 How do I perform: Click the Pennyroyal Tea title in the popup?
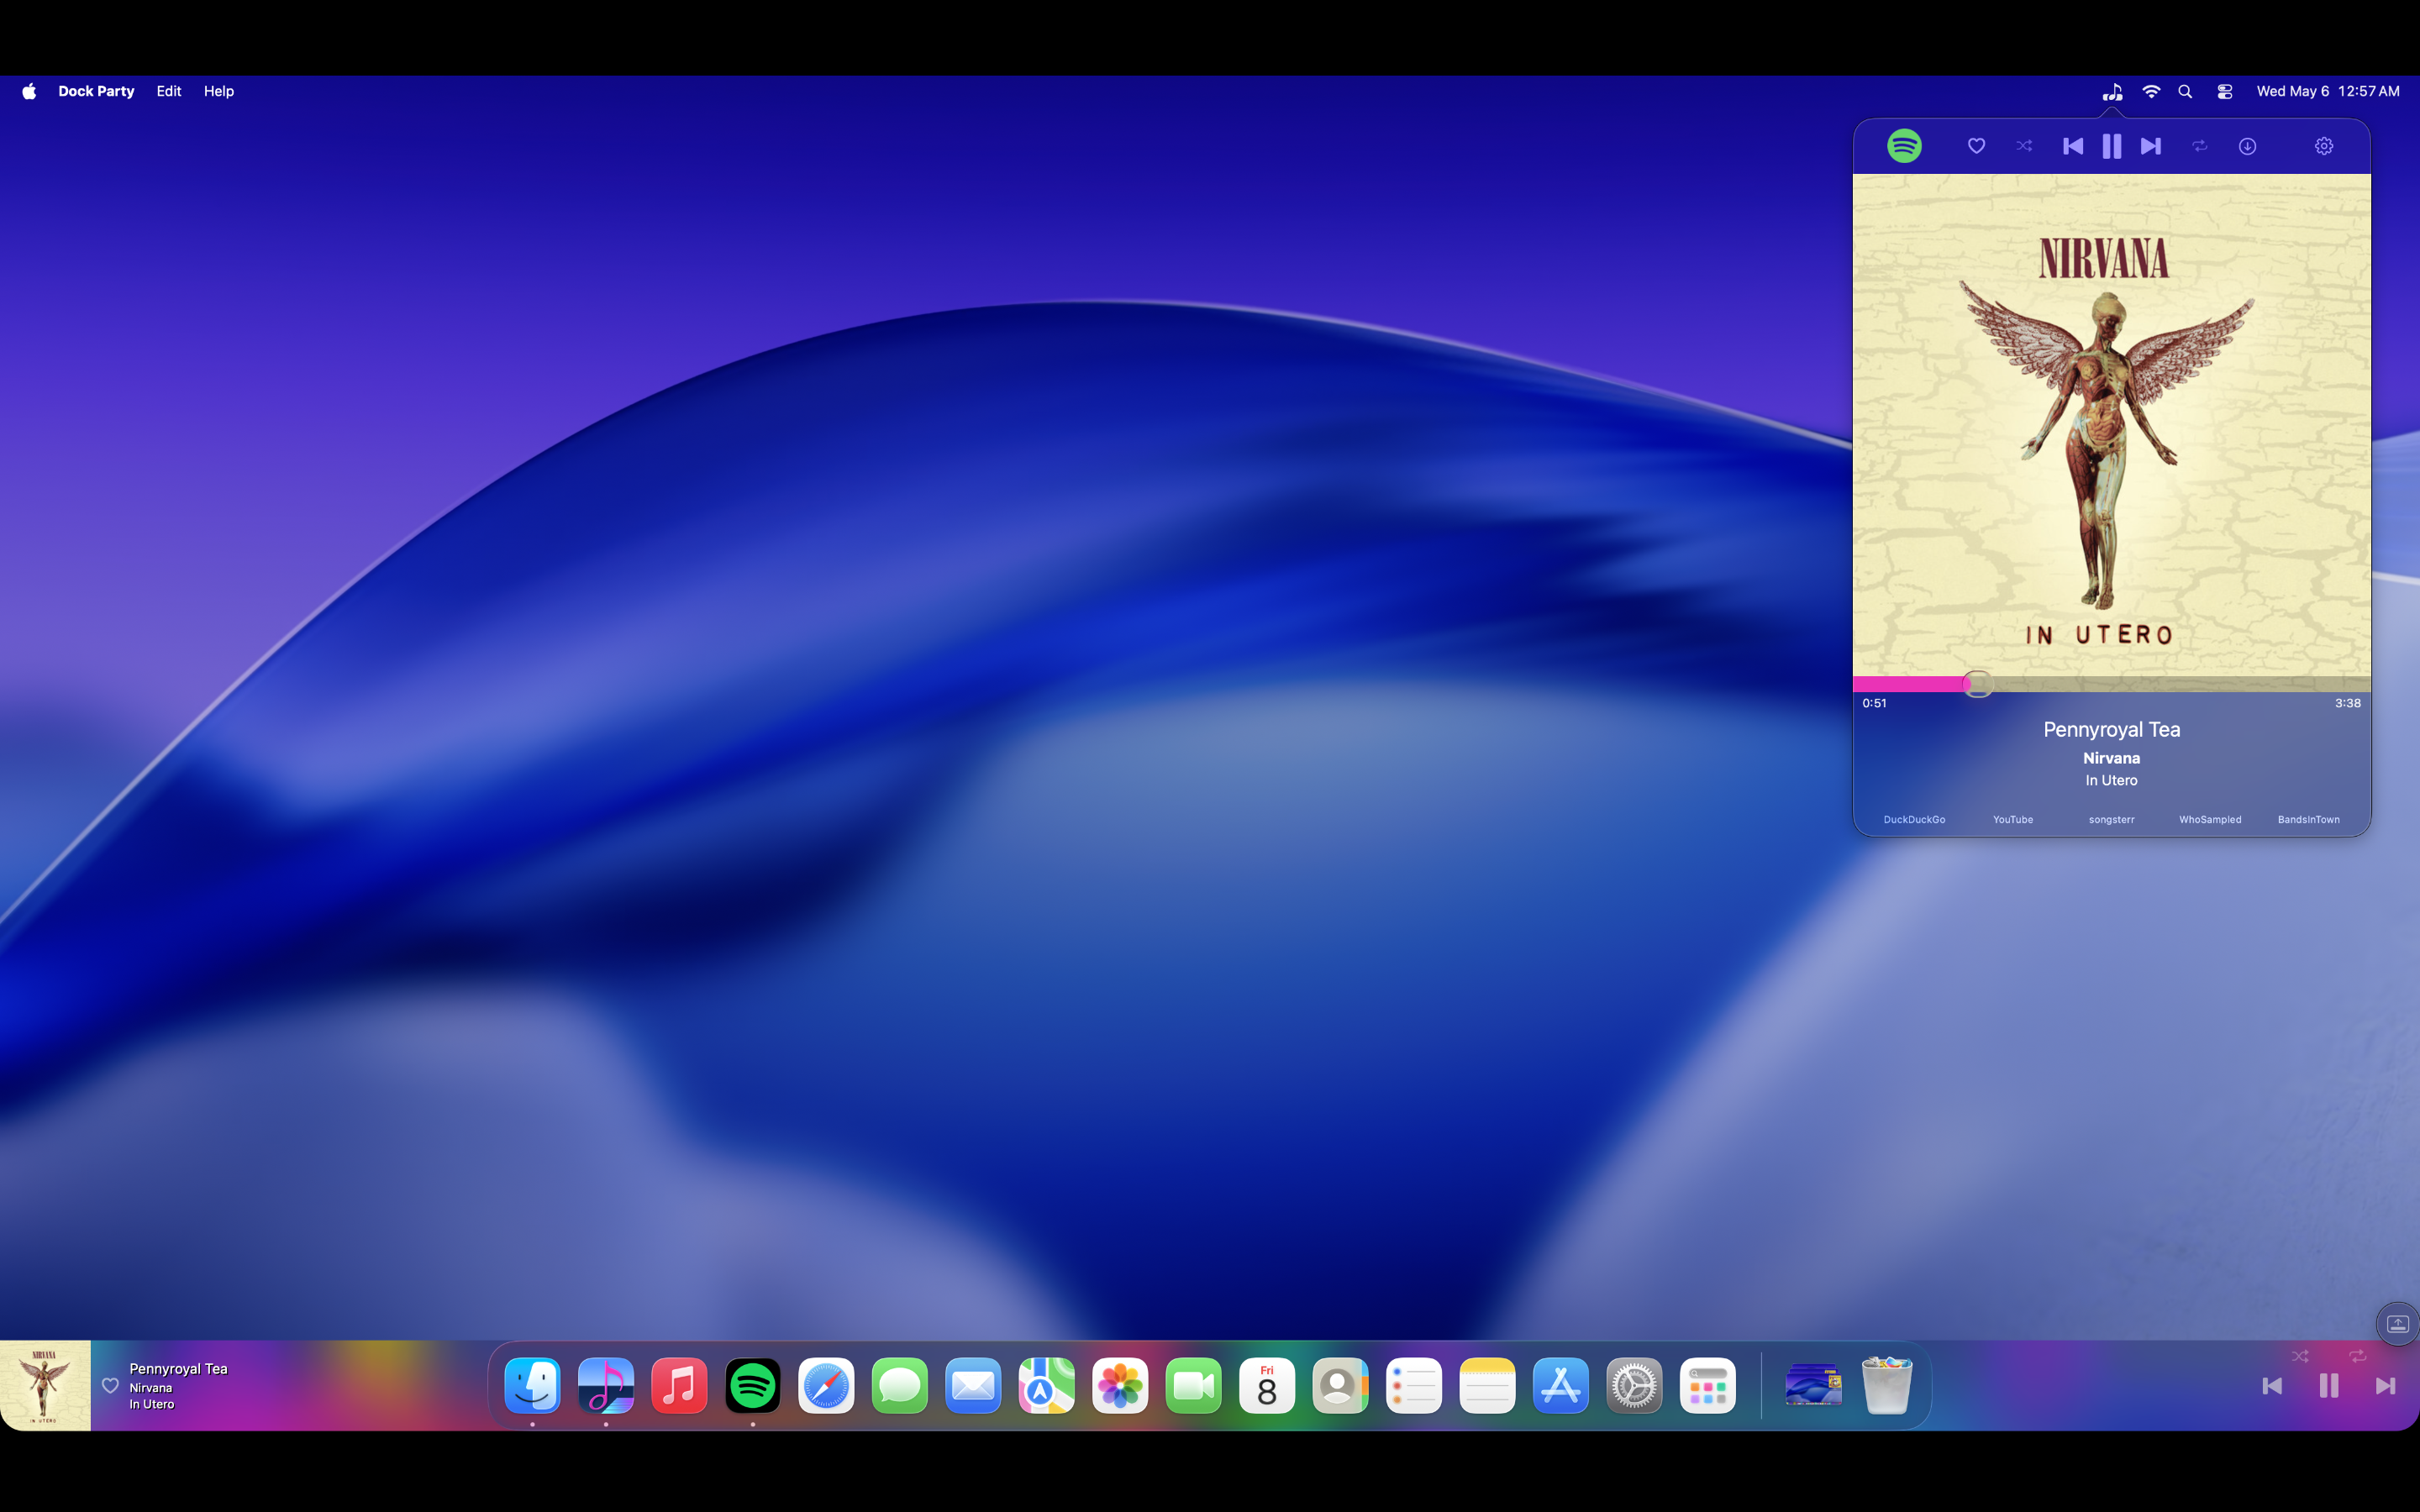(2111, 730)
